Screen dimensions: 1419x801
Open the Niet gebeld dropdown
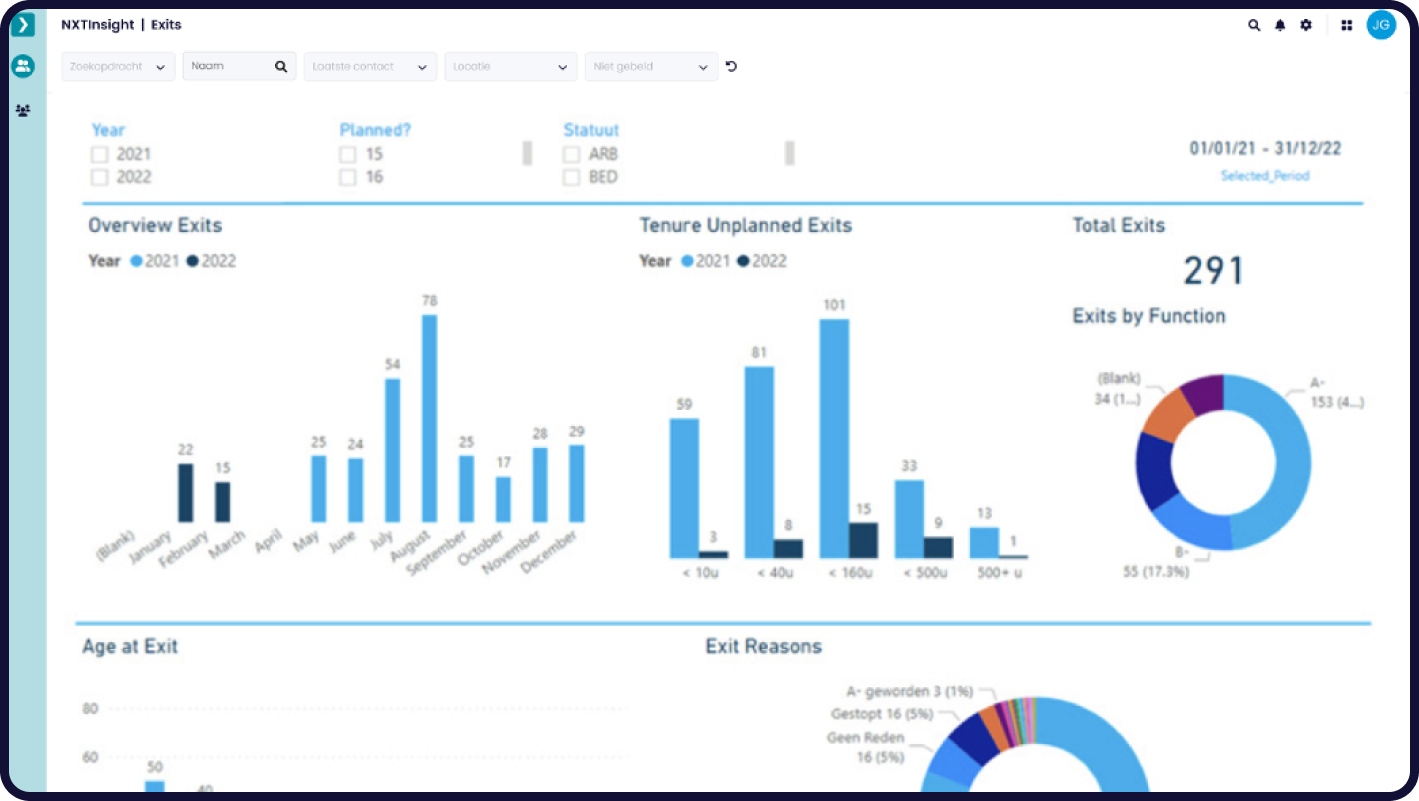(x=651, y=67)
